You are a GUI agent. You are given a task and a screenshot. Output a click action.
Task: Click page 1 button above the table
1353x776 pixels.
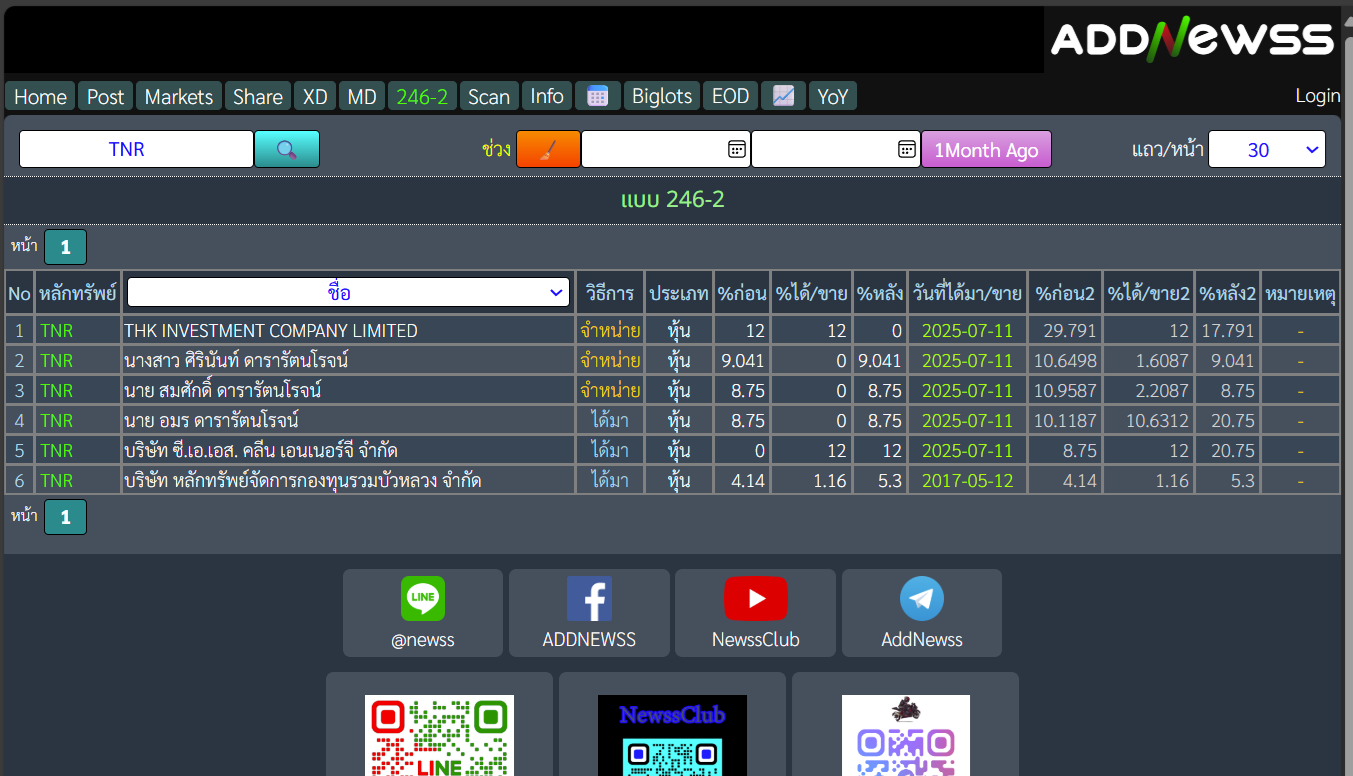[65, 247]
